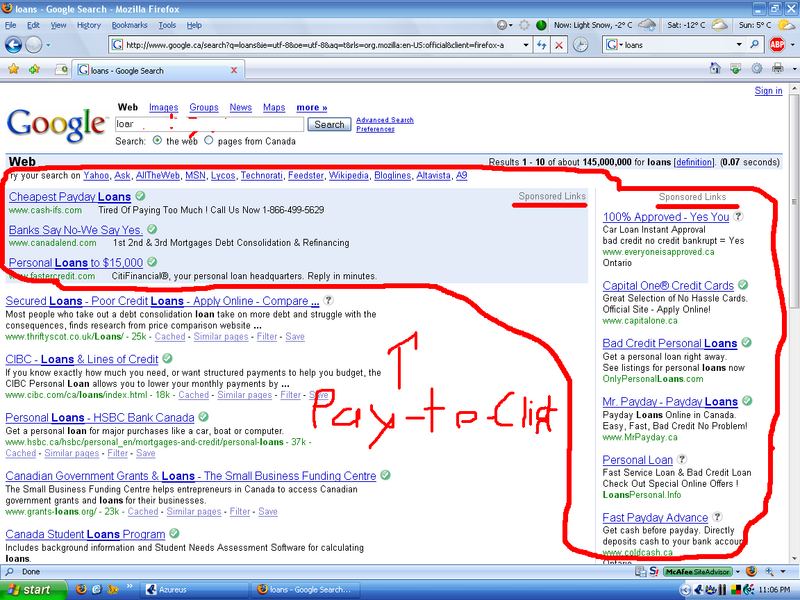Screen dimensions: 800x600
Task: Click into the Firefox address bar
Action: 319,45
